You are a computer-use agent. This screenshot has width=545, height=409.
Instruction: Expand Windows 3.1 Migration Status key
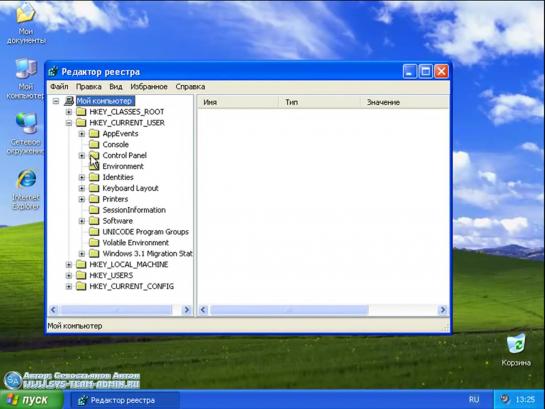(82, 254)
